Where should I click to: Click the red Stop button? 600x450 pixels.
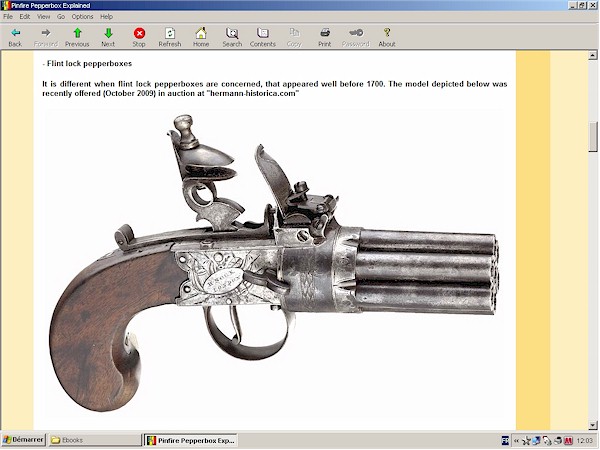139,37
